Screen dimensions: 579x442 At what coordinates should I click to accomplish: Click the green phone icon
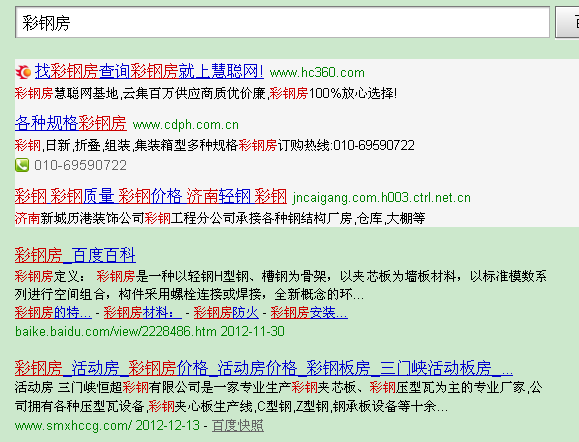click(x=22, y=165)
